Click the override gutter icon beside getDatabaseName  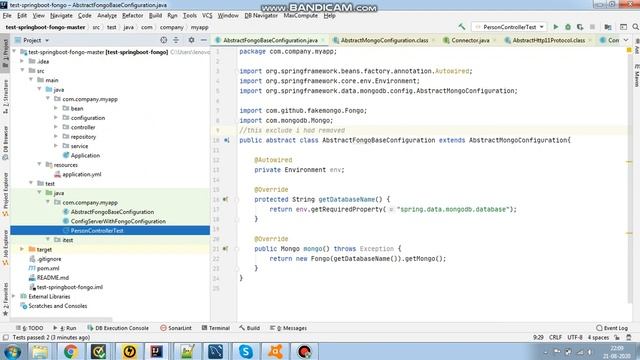tap(225, 199)
